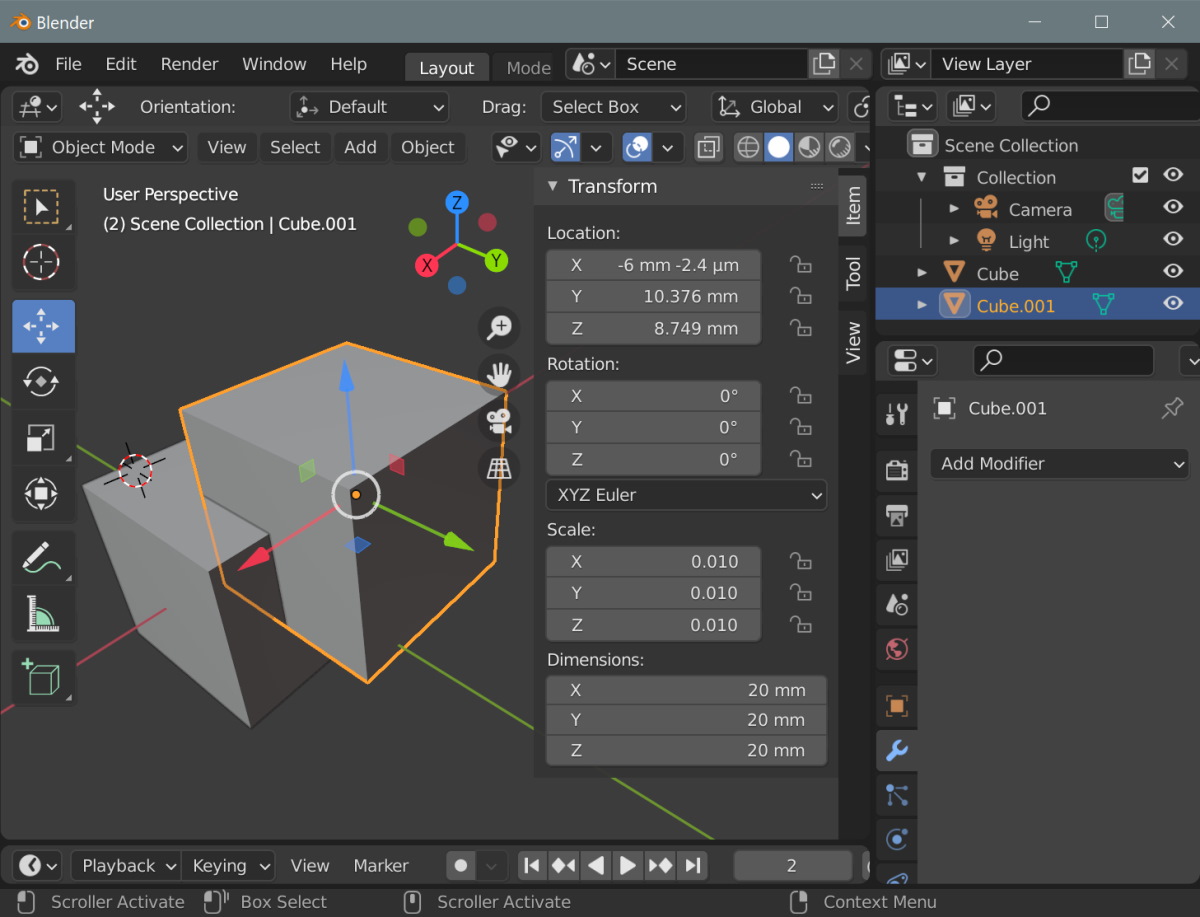Open the Physics Properties tab

[x=896, y=840]
